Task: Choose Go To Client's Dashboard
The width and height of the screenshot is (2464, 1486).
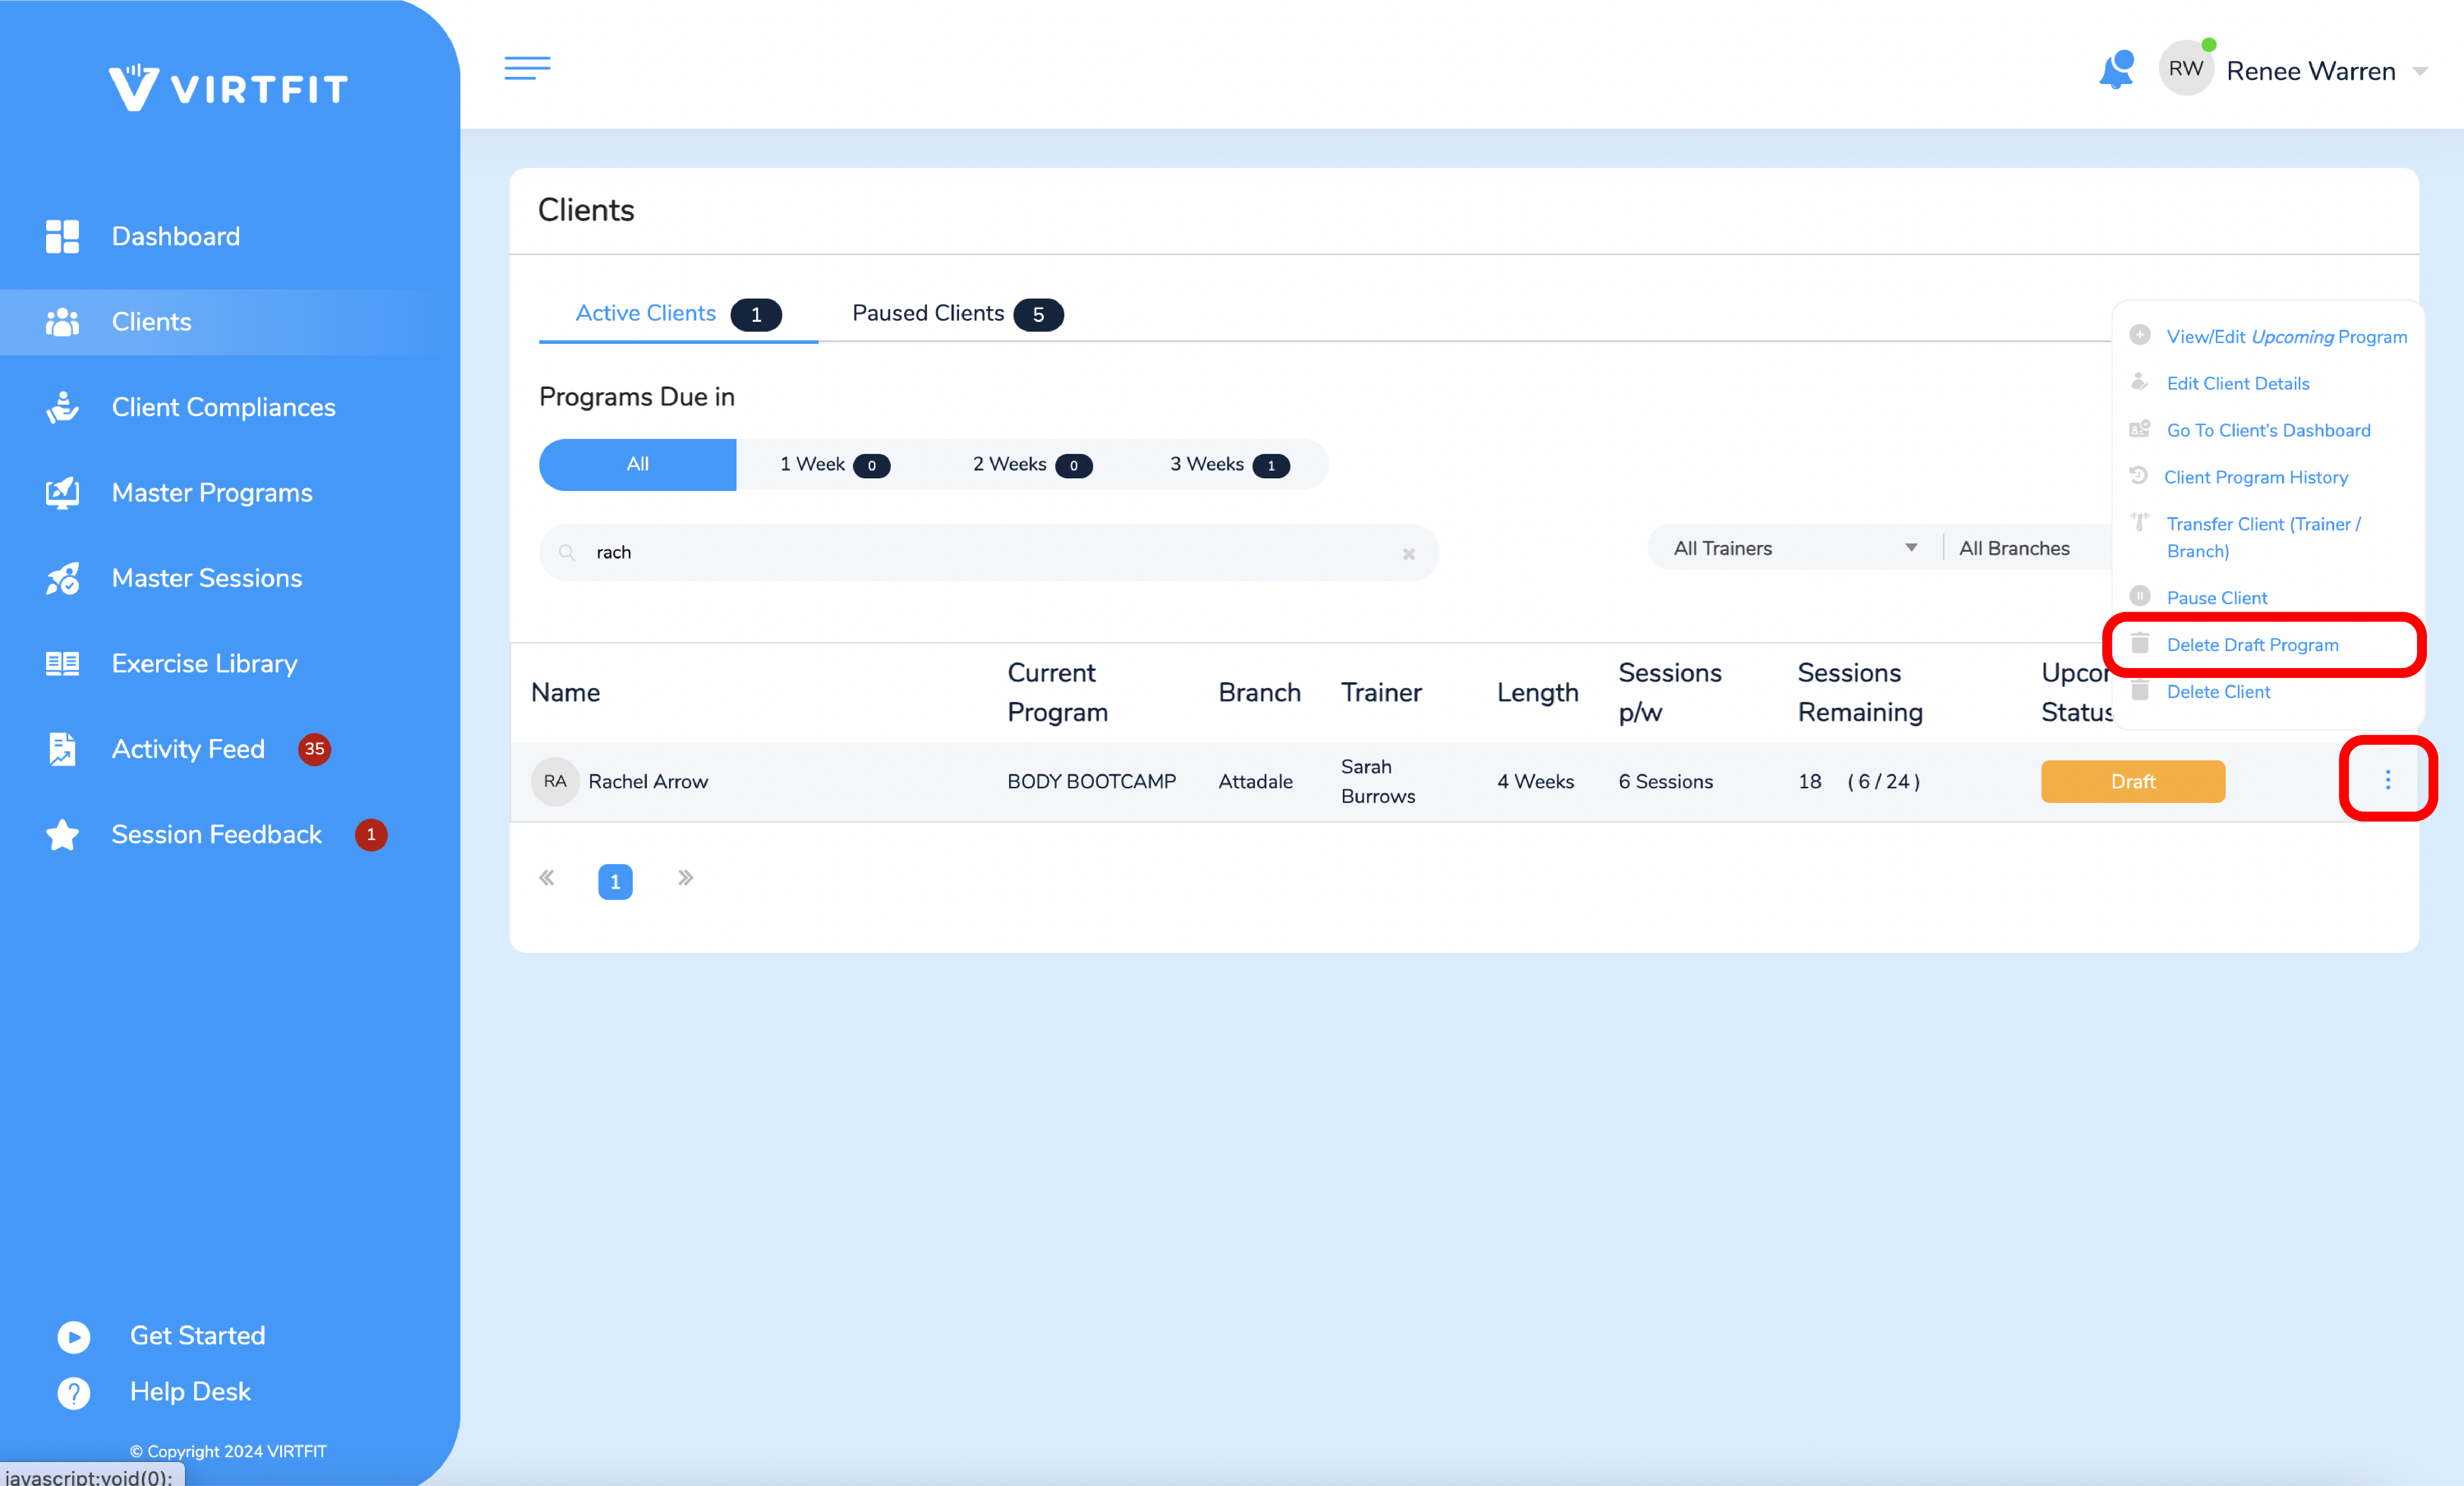Action: pos(2268,431)
